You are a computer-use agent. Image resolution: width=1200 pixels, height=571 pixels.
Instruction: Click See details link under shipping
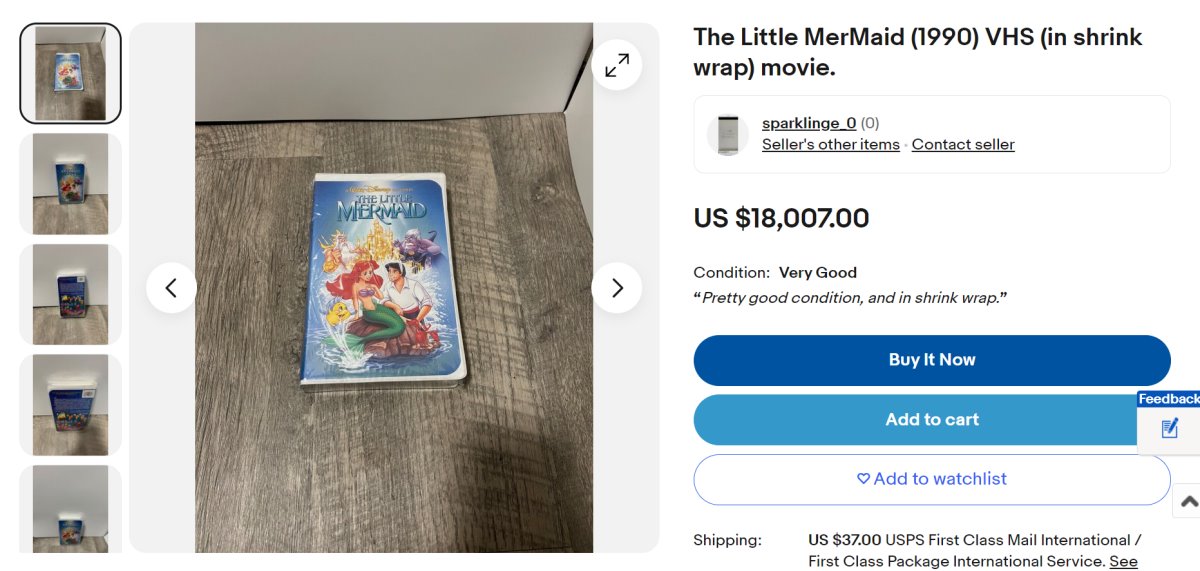pyautogui.click(x=1123, y=561)
